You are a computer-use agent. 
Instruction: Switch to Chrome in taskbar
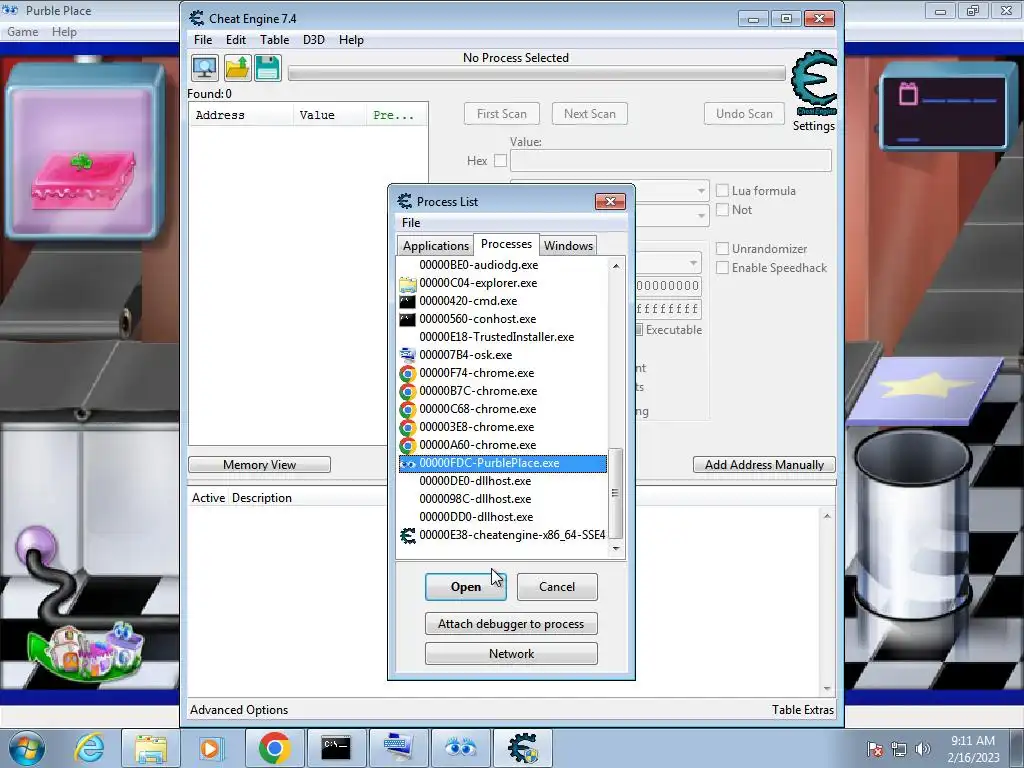click(x=274, y=748)
